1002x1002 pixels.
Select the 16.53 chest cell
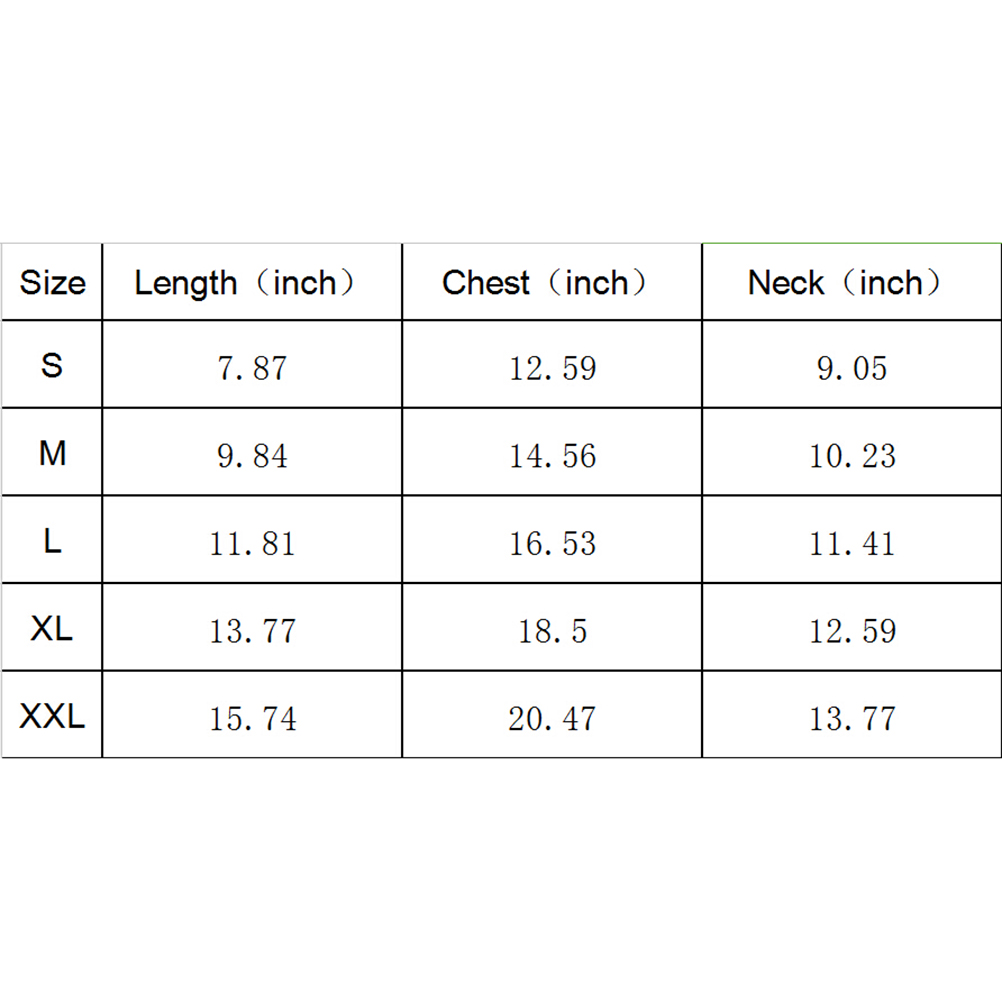point(552,543)
